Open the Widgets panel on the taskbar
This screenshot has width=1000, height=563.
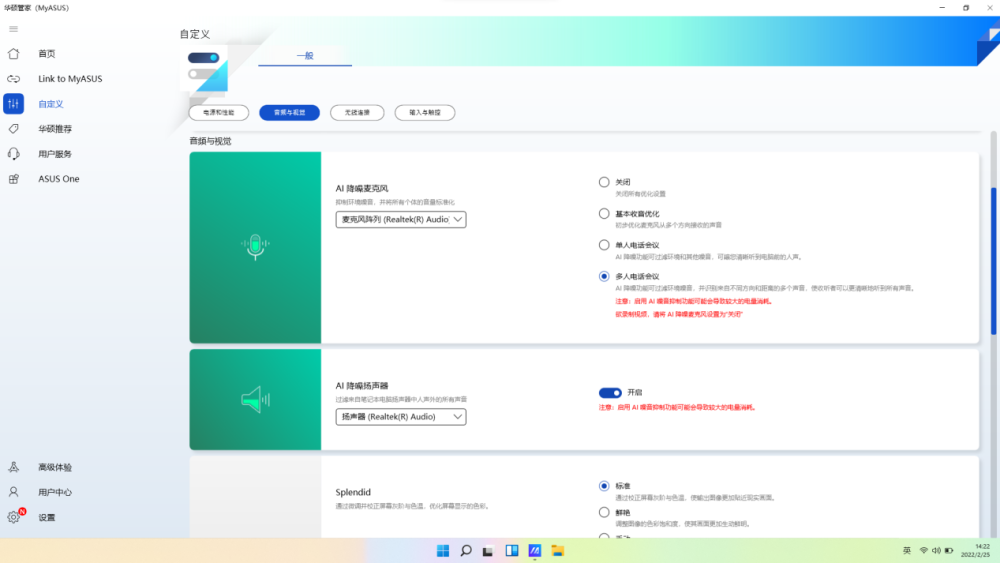coord(511,551)
